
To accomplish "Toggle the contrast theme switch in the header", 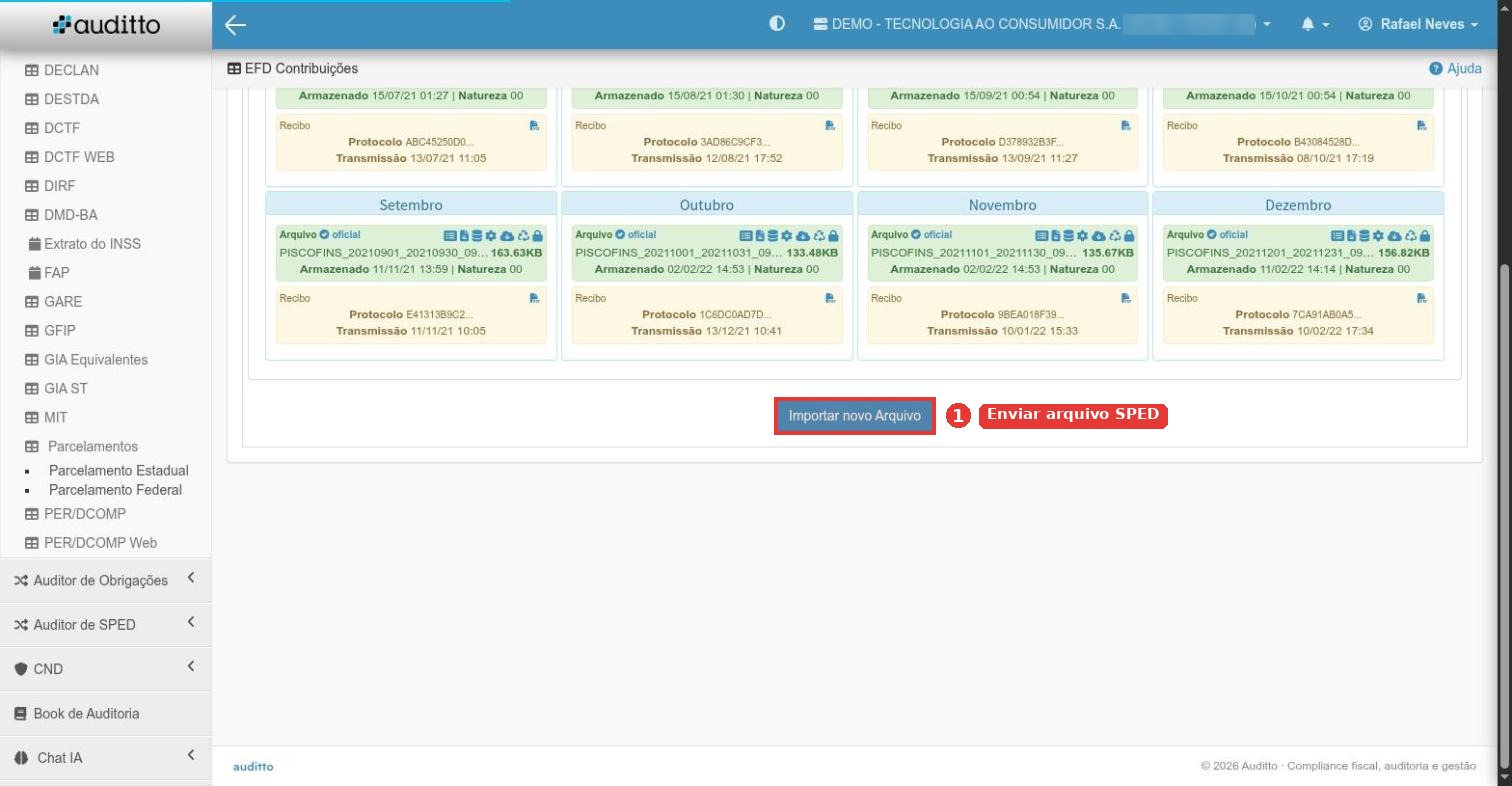I will coord(777,24).
